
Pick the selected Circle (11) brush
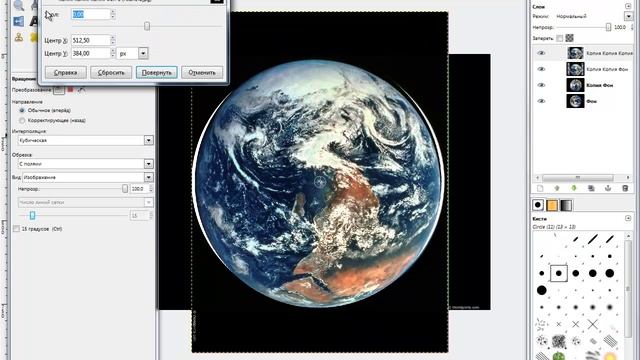(x=559, y=273)
